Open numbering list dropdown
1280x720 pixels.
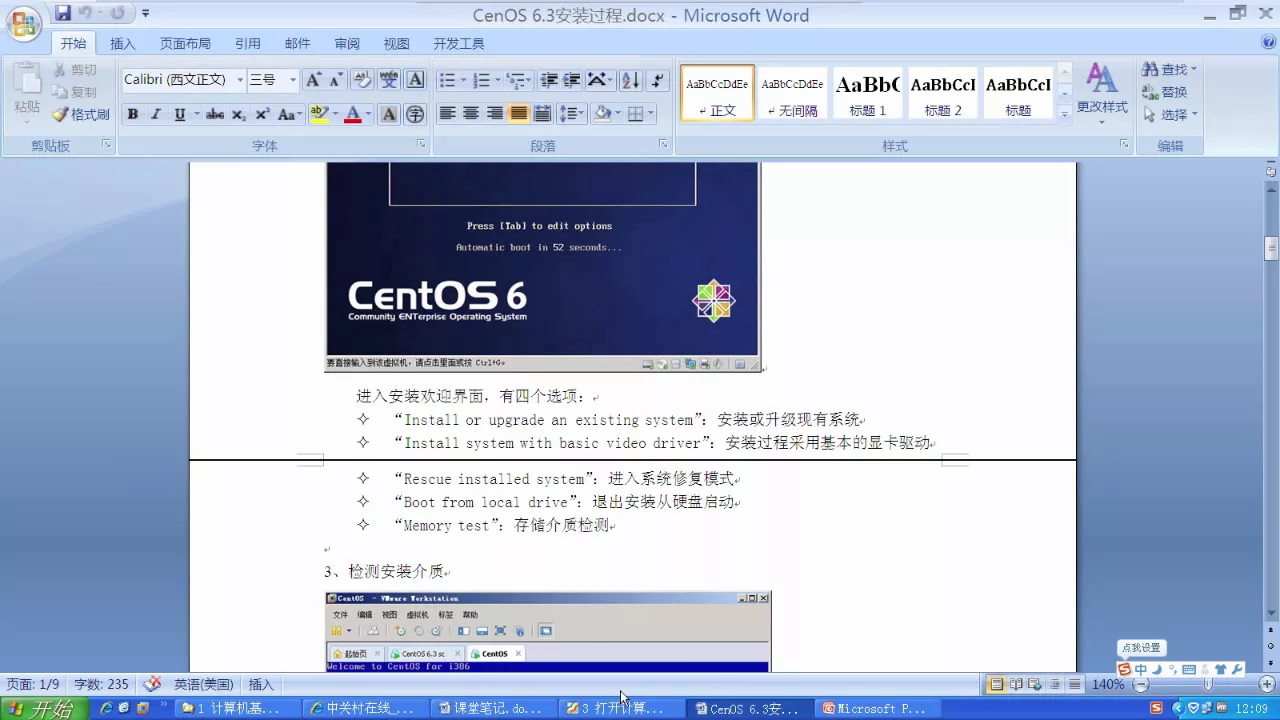click(496, 80)
